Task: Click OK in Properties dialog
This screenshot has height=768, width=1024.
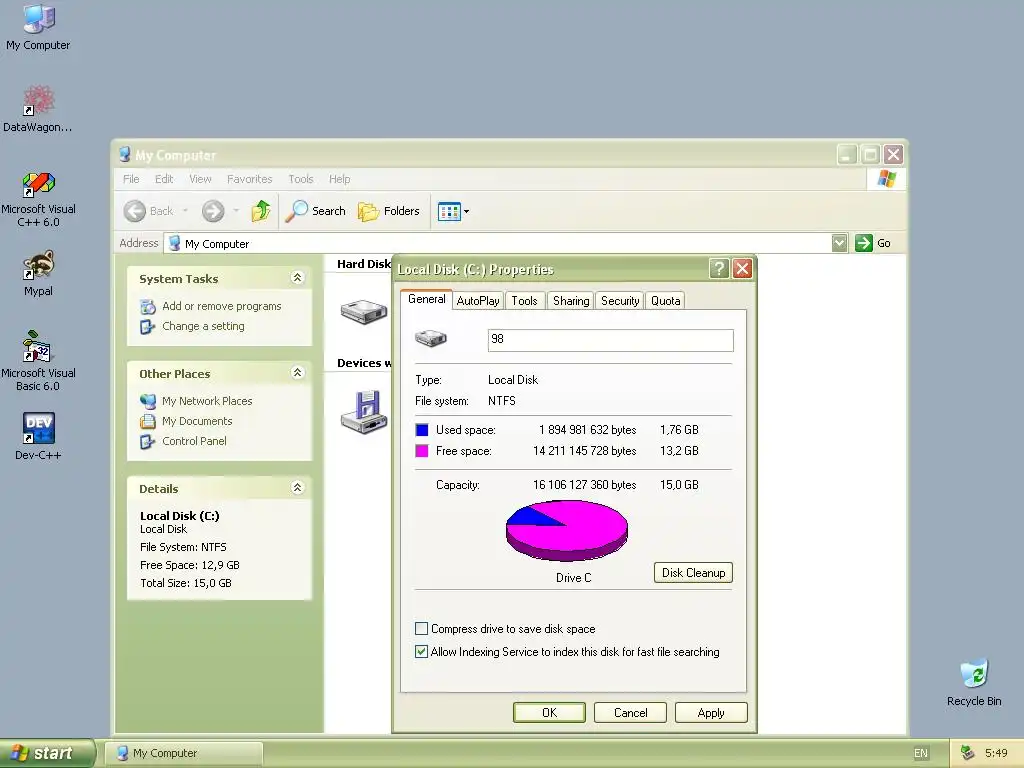Action: (549, 712)
